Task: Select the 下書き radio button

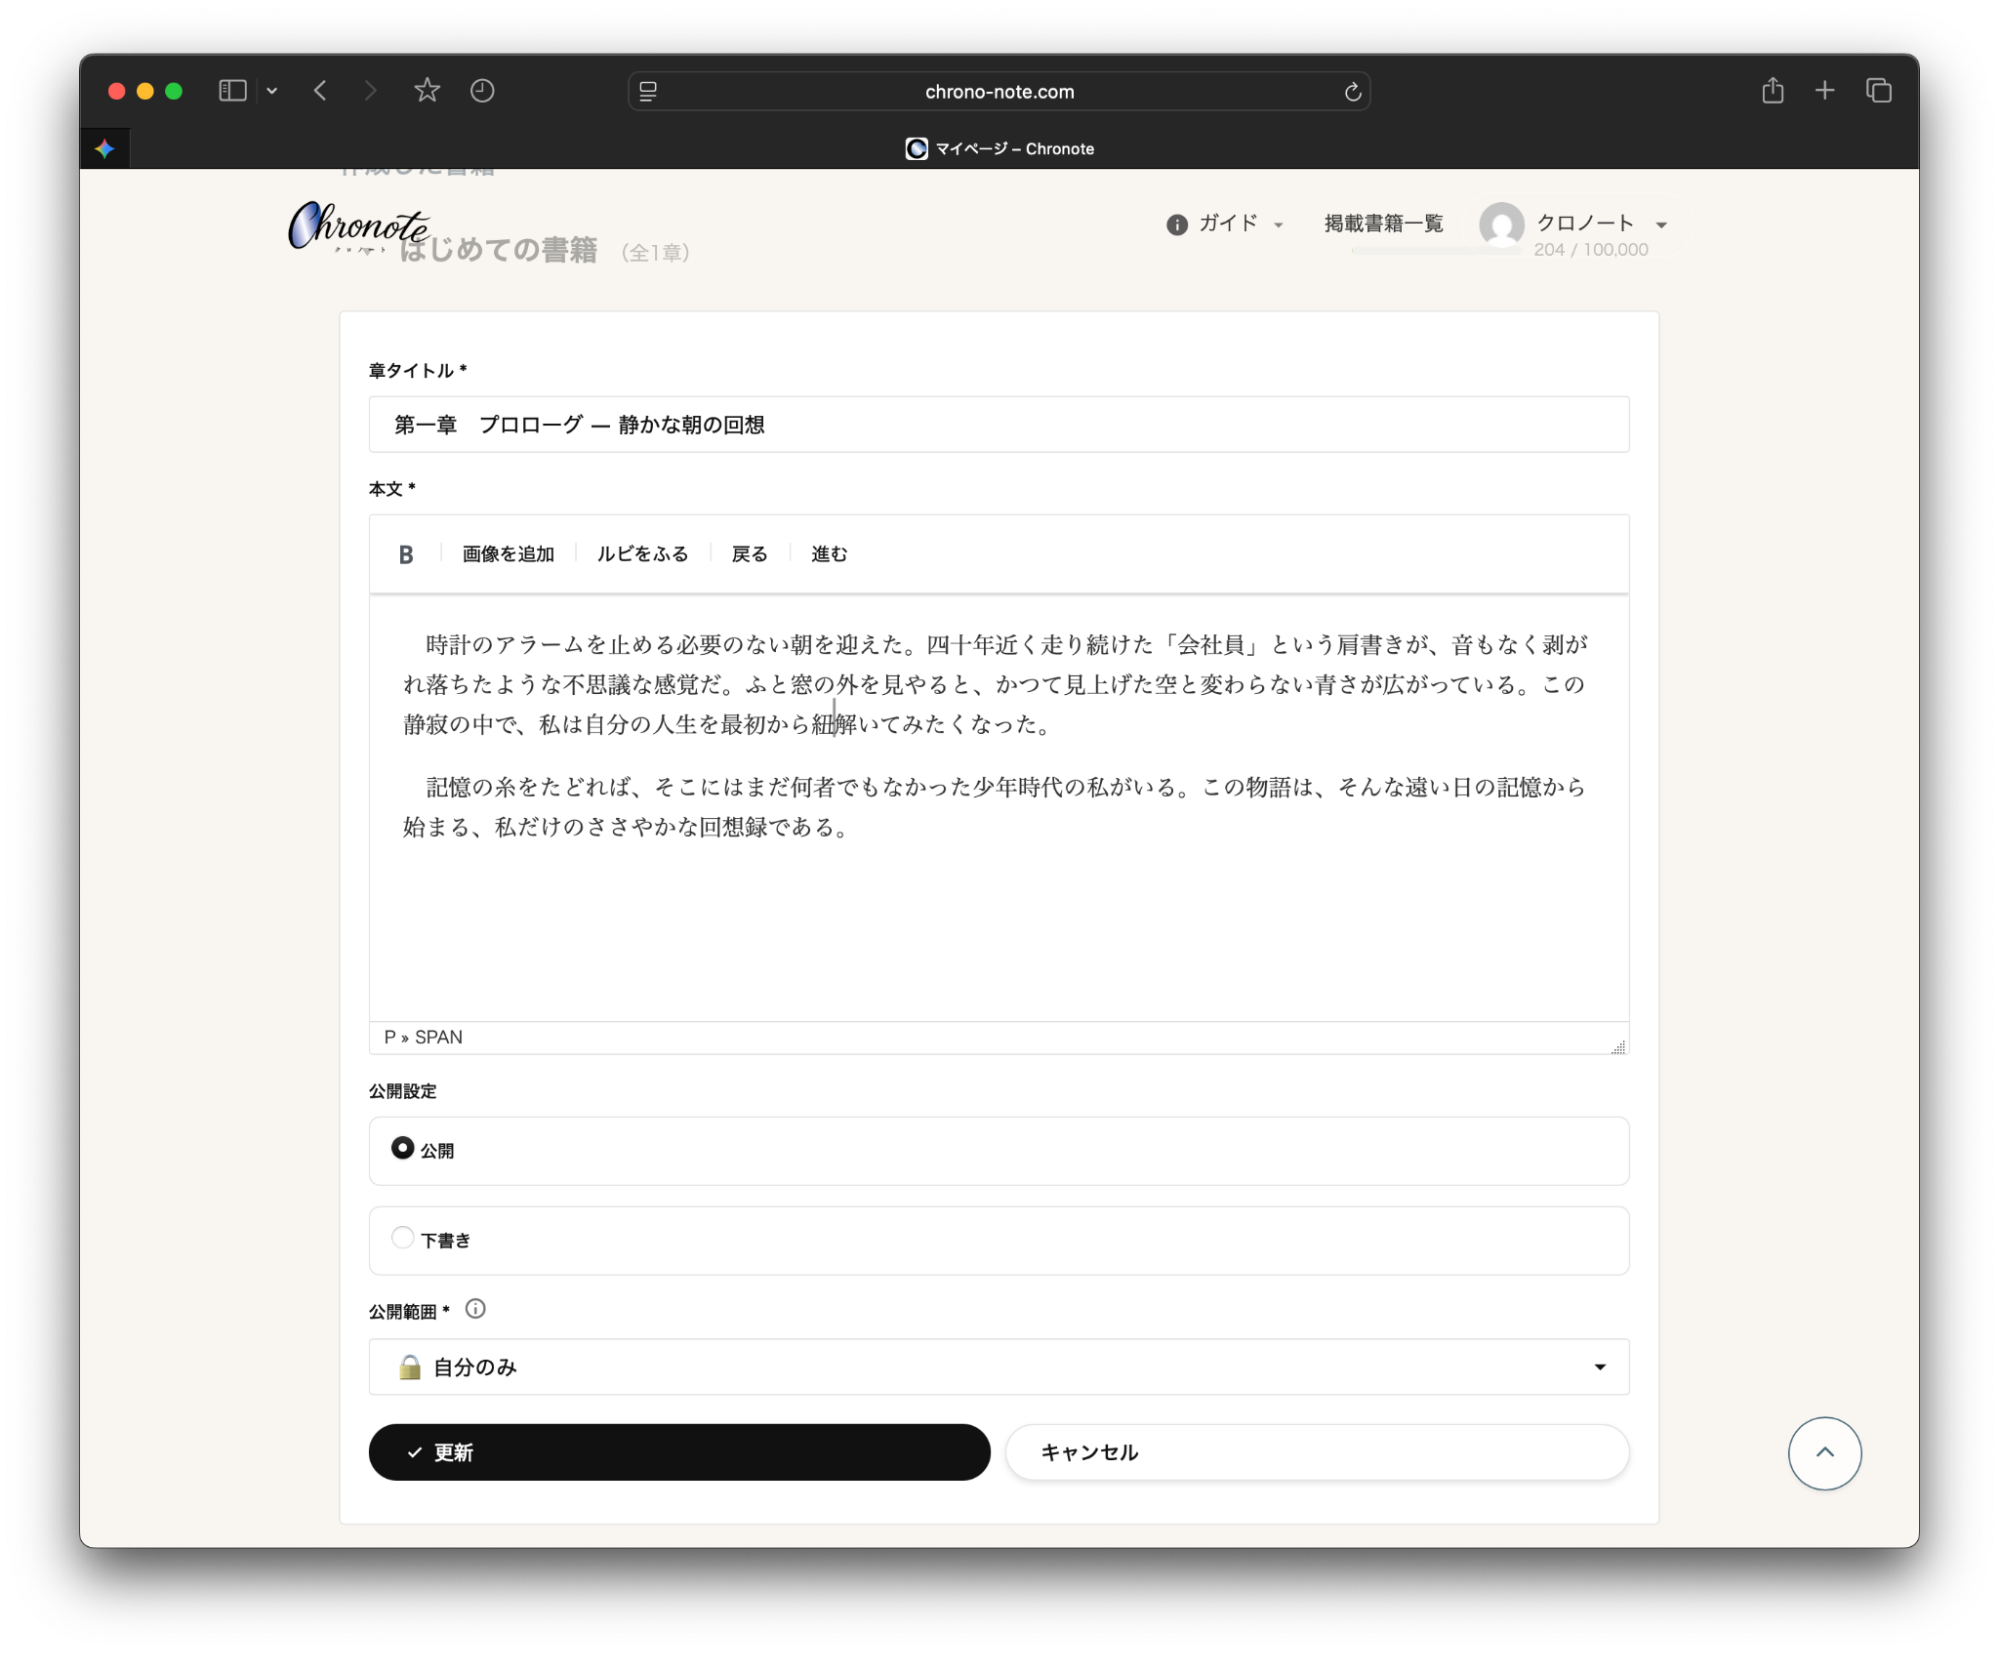Action: (402, 1238)
